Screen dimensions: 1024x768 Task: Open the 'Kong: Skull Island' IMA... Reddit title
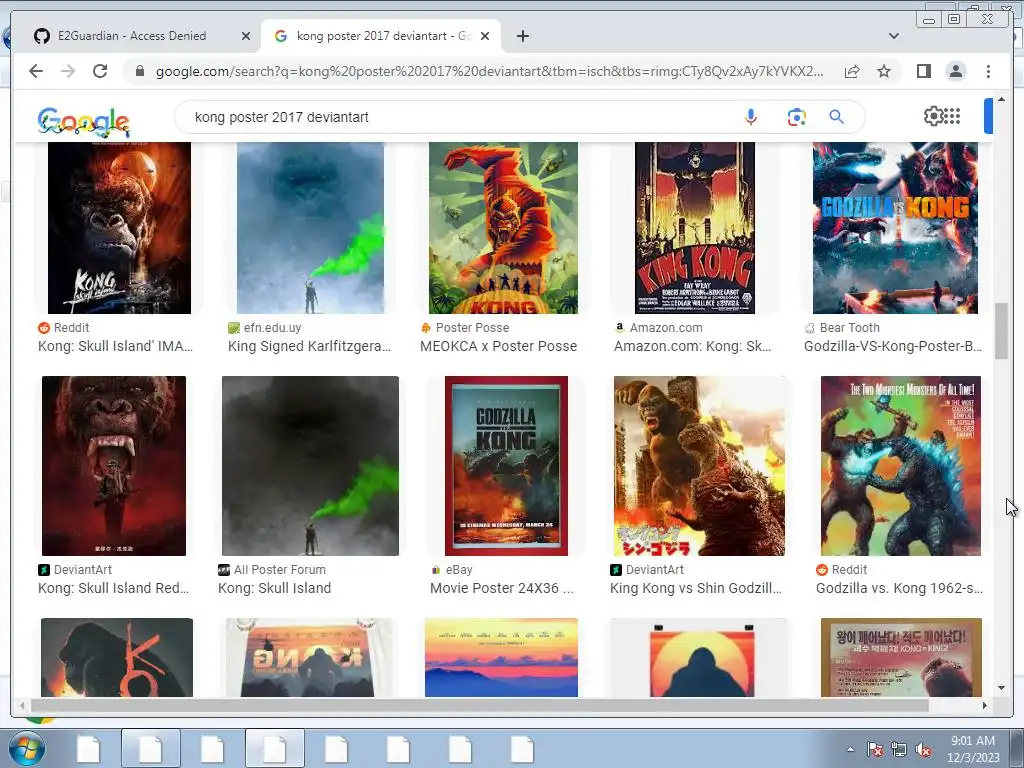(x=116, y=346)
